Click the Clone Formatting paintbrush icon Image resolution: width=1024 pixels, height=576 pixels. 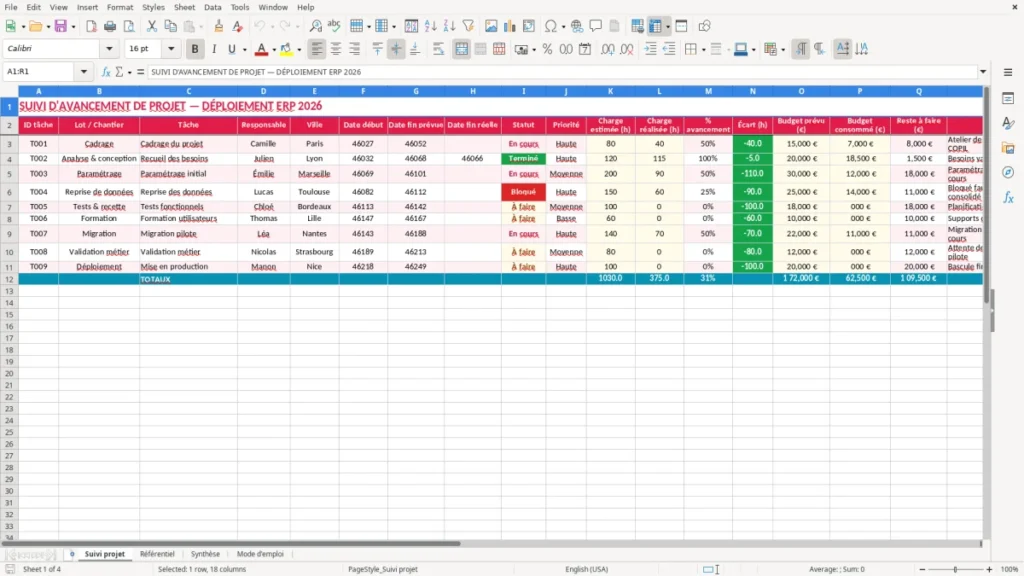pos(219,26)
